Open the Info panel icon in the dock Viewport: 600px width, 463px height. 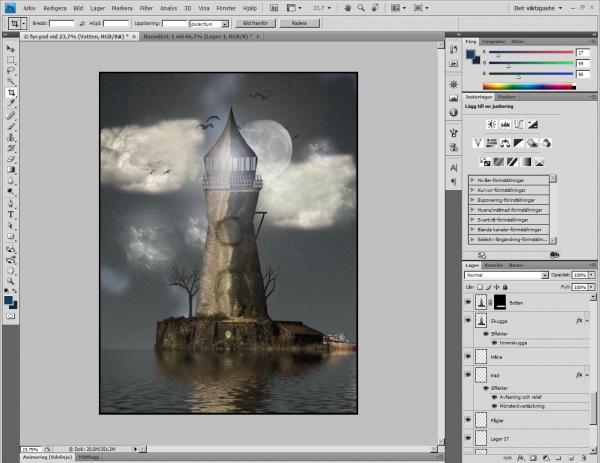click(x=453, y=112)
